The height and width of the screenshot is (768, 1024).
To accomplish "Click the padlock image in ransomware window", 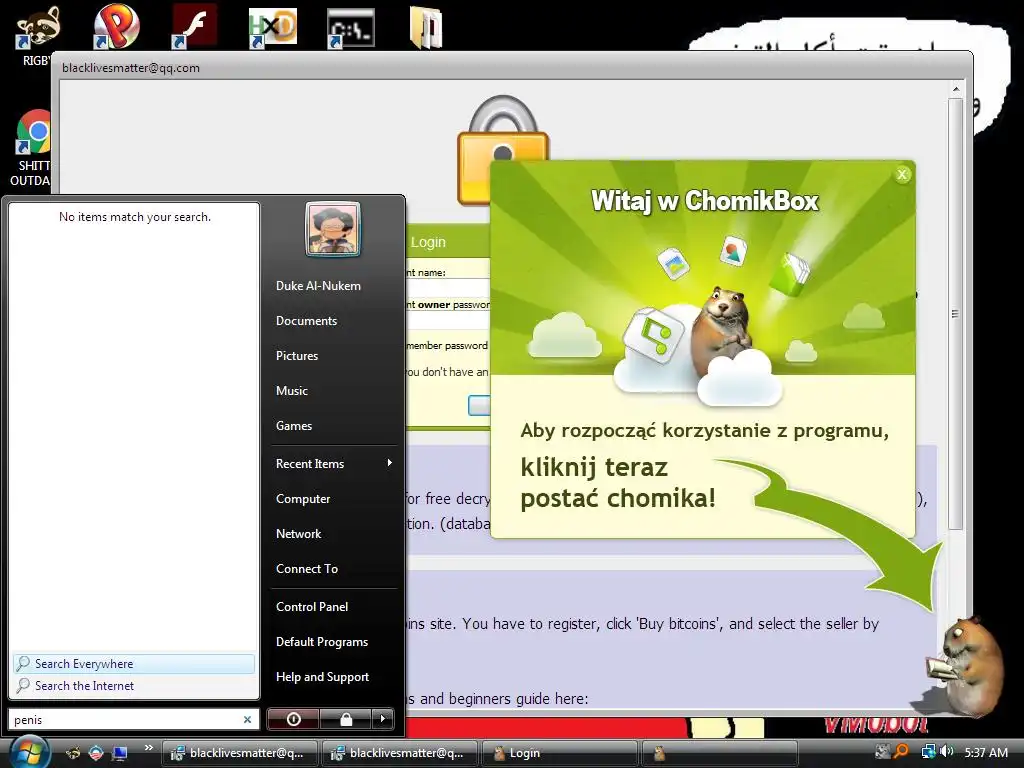I will click(502, 149).
